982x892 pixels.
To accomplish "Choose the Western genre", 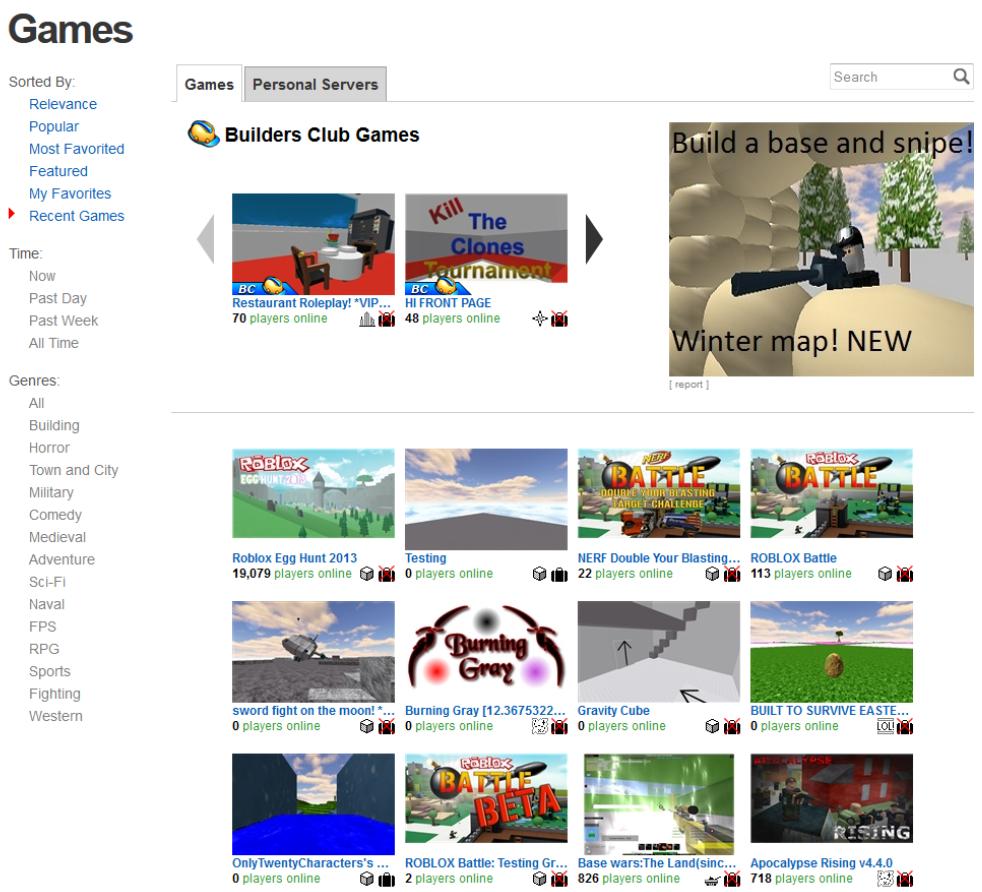I will 56,716.
